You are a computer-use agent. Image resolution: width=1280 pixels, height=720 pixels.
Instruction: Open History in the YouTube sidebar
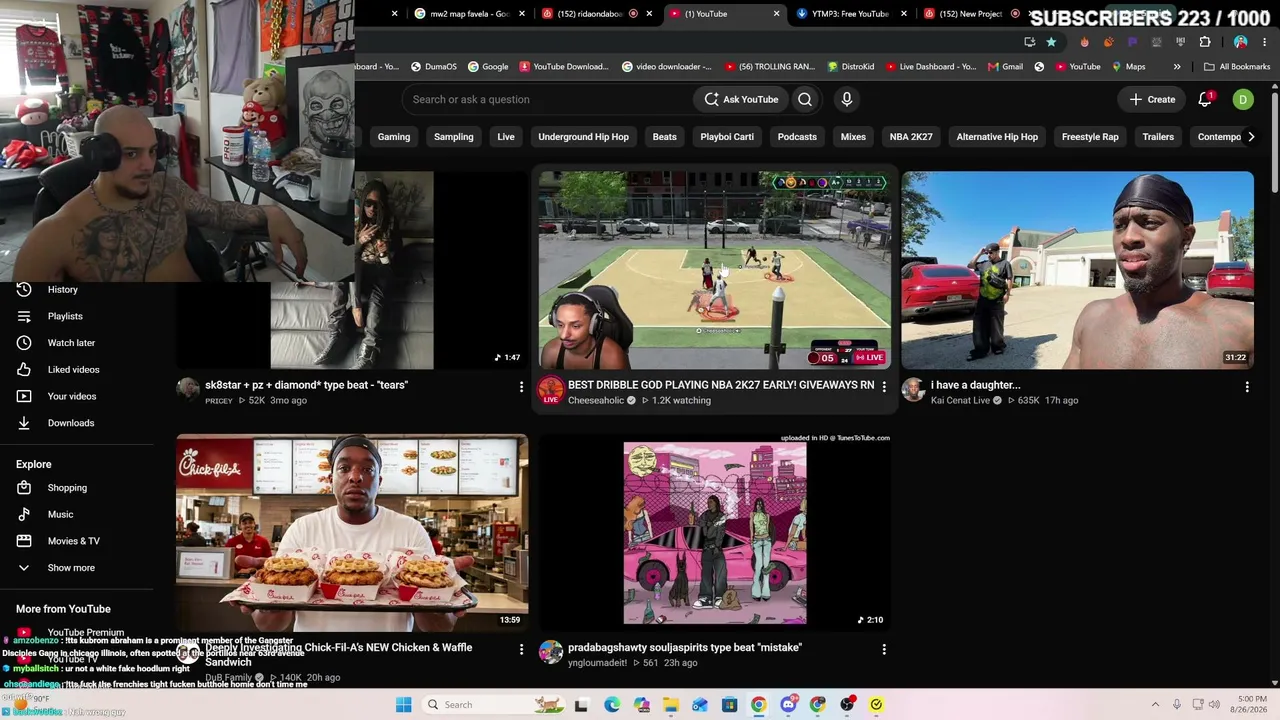tap(62, 289)
